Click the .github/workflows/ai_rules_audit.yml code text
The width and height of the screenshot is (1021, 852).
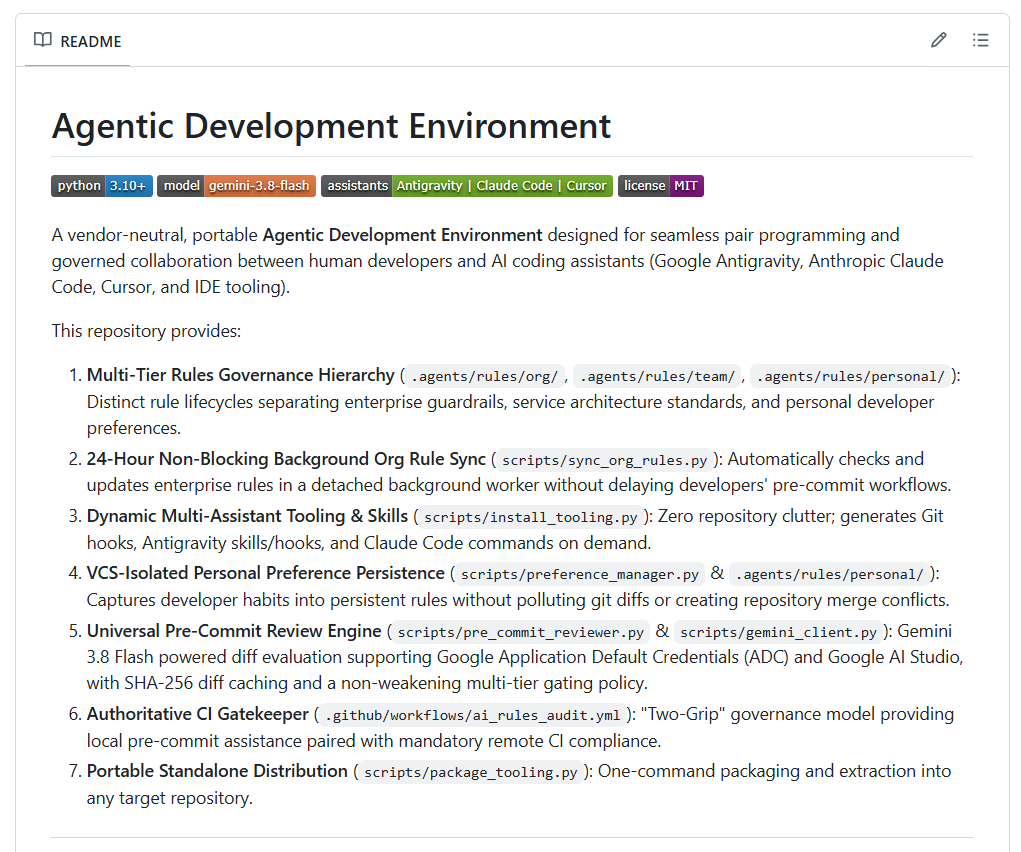pyautogui.click(x=473, y=716)
